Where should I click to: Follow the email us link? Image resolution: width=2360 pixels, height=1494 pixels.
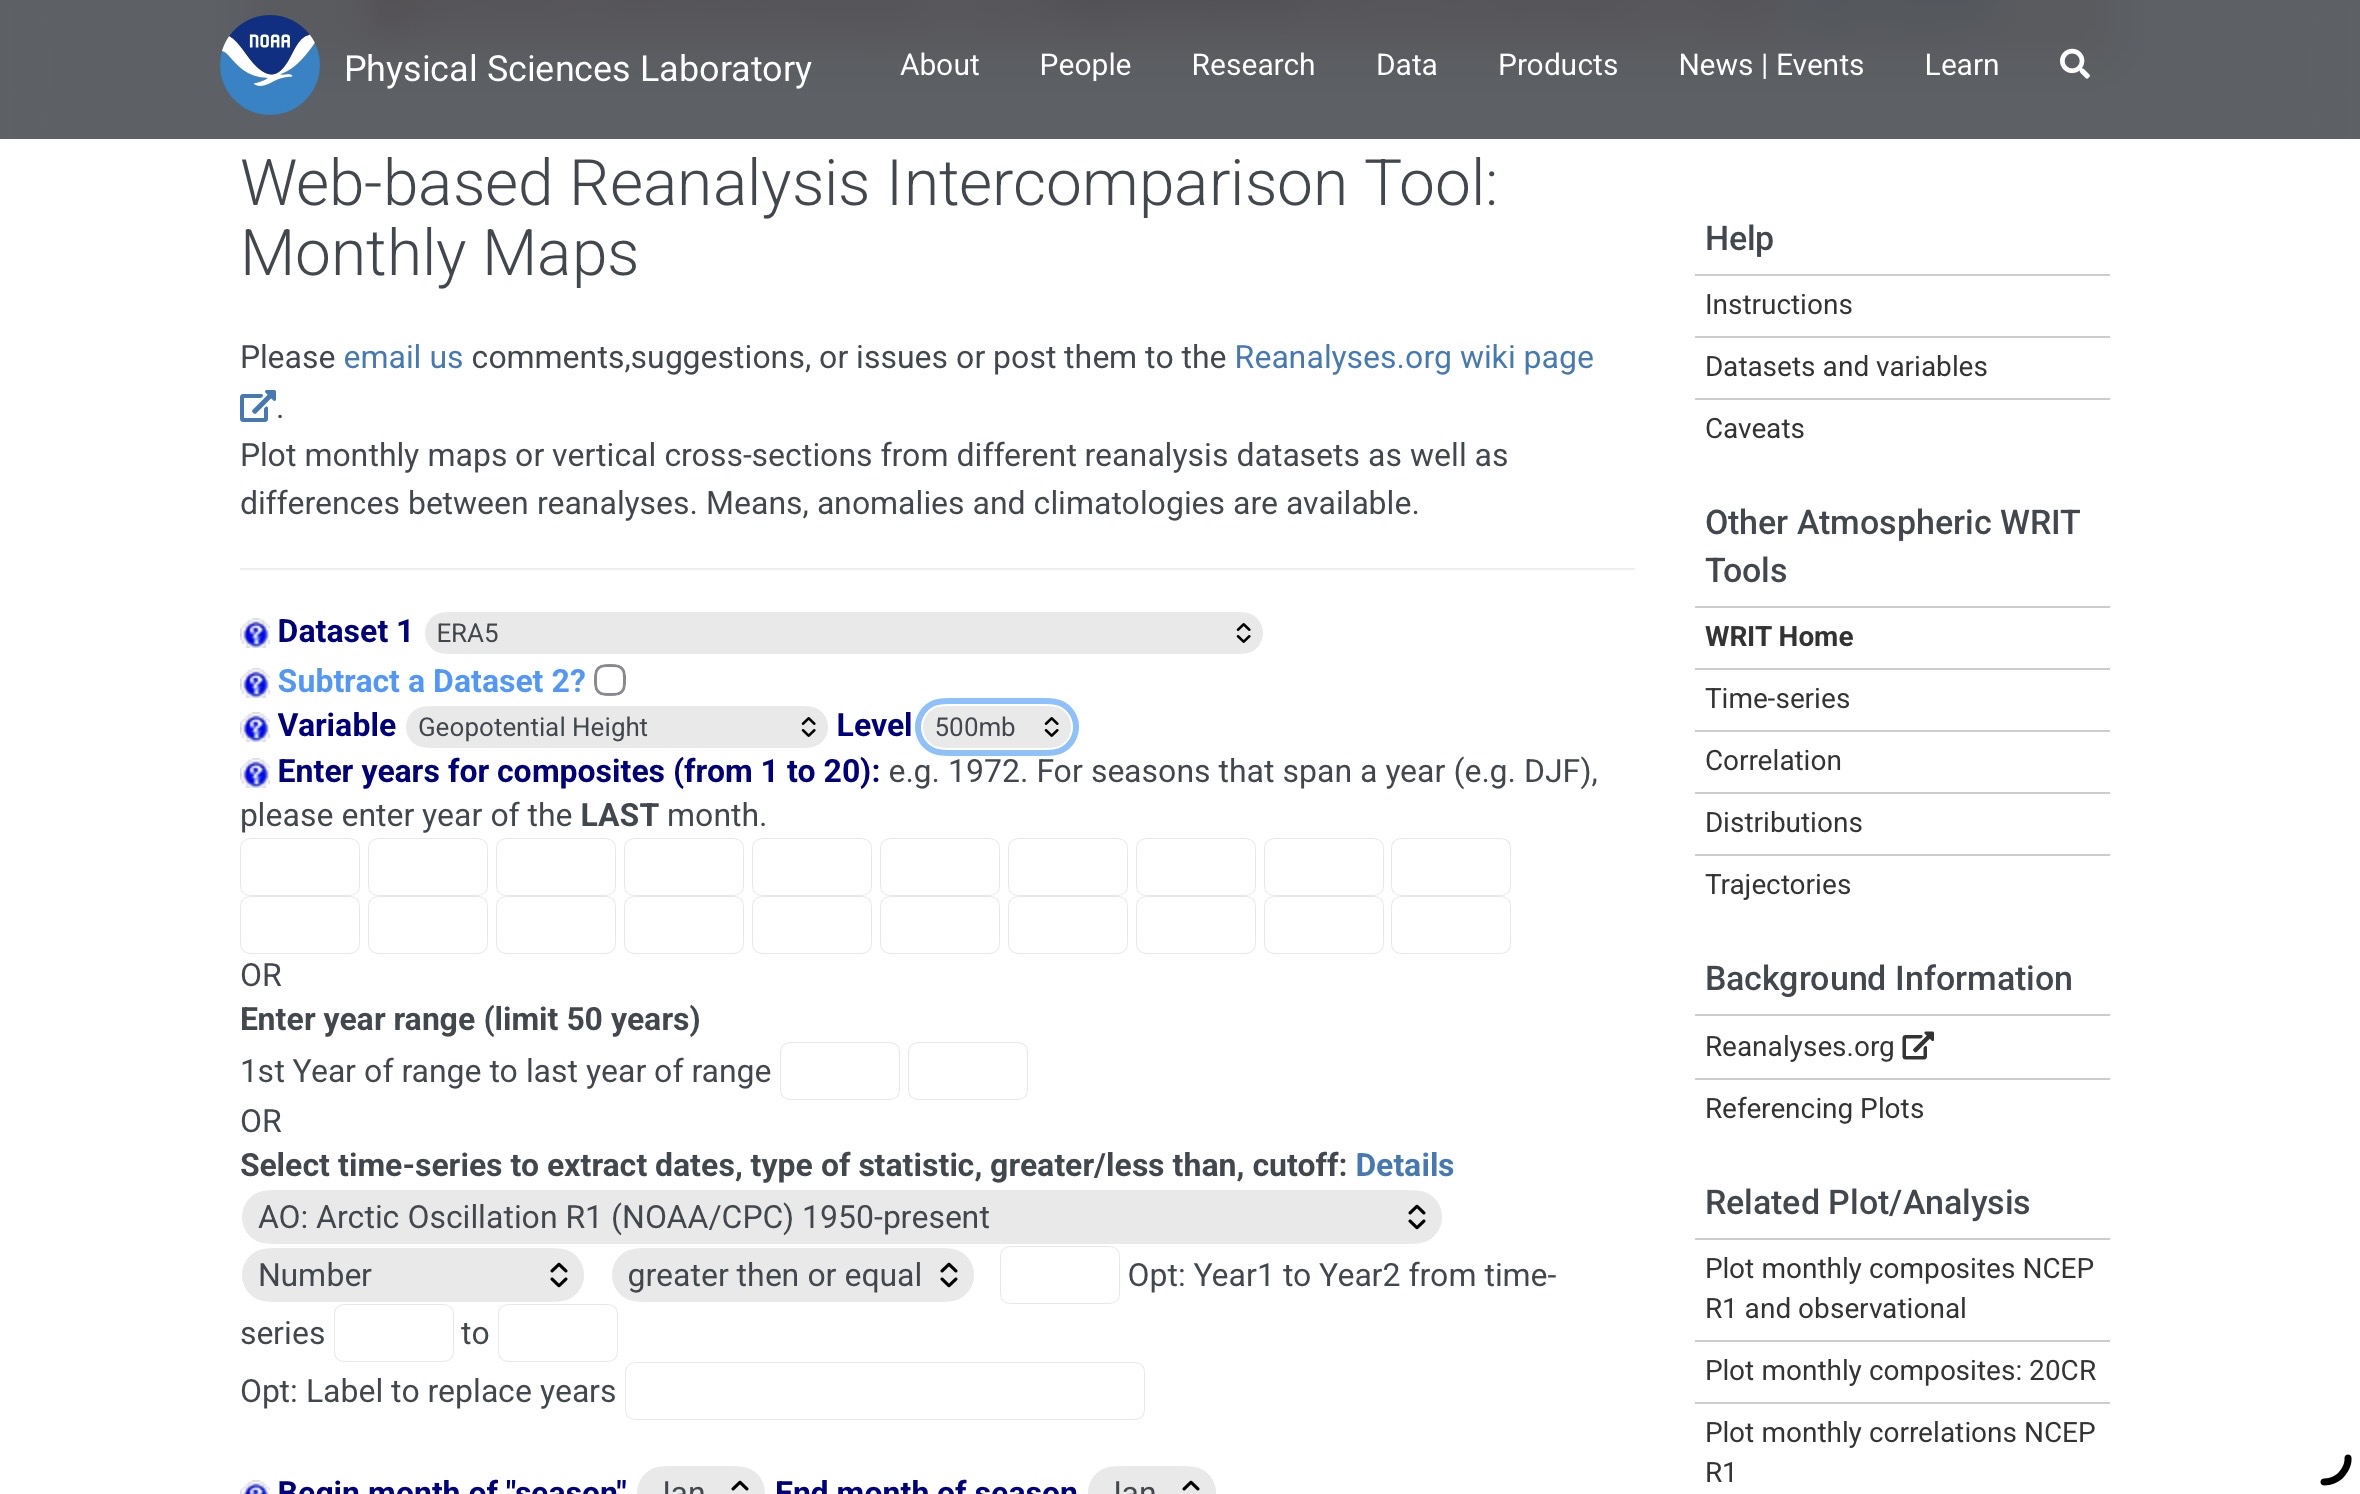pos(403,357)
